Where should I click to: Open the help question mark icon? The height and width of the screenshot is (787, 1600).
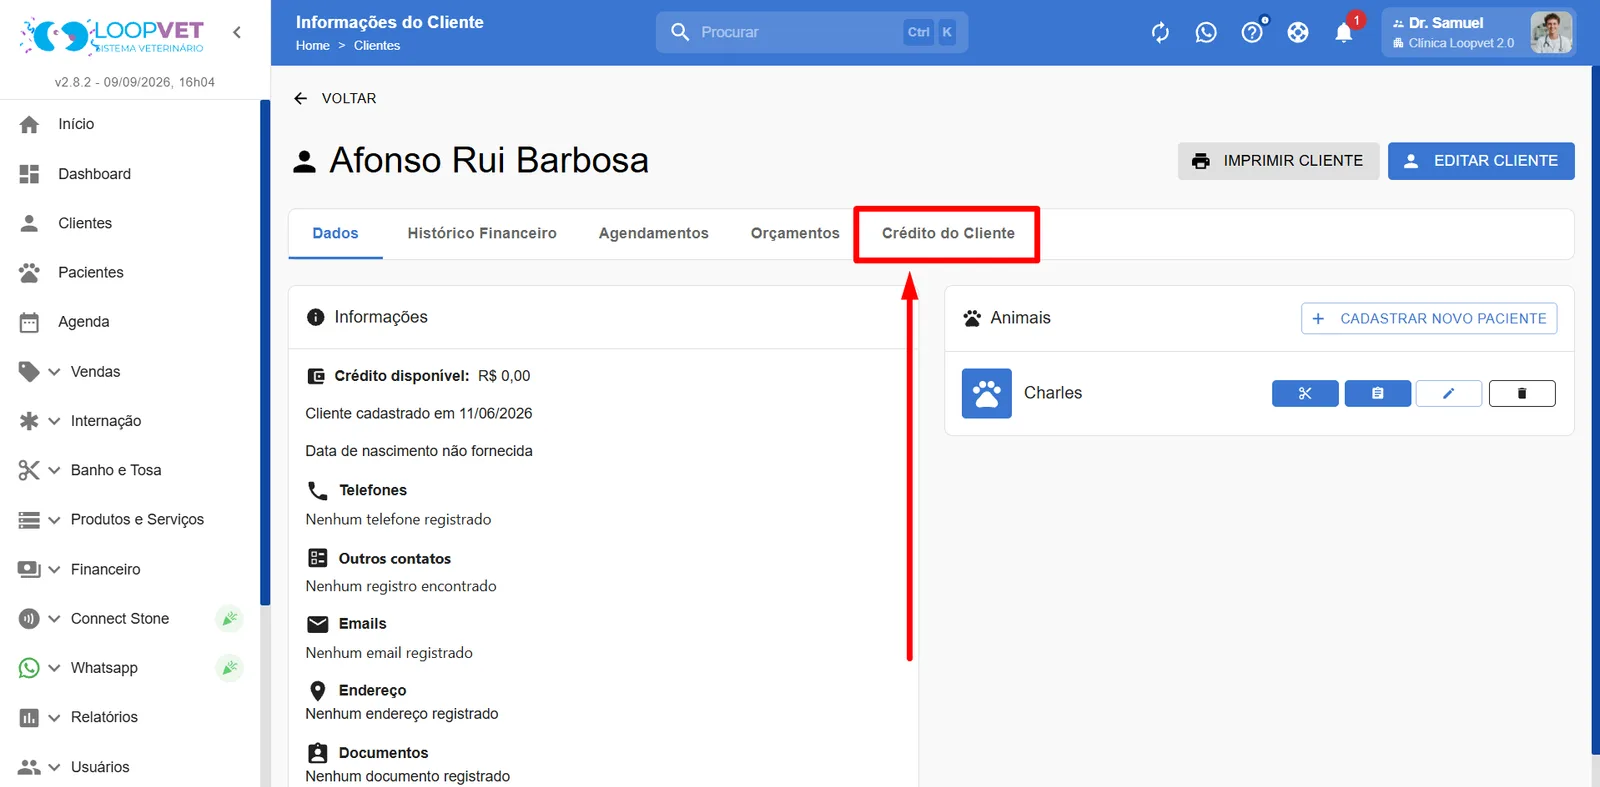1252,33
